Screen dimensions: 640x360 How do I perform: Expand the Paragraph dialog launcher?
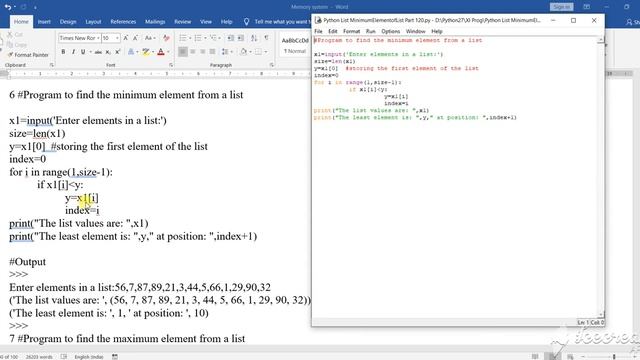(272, 65)
